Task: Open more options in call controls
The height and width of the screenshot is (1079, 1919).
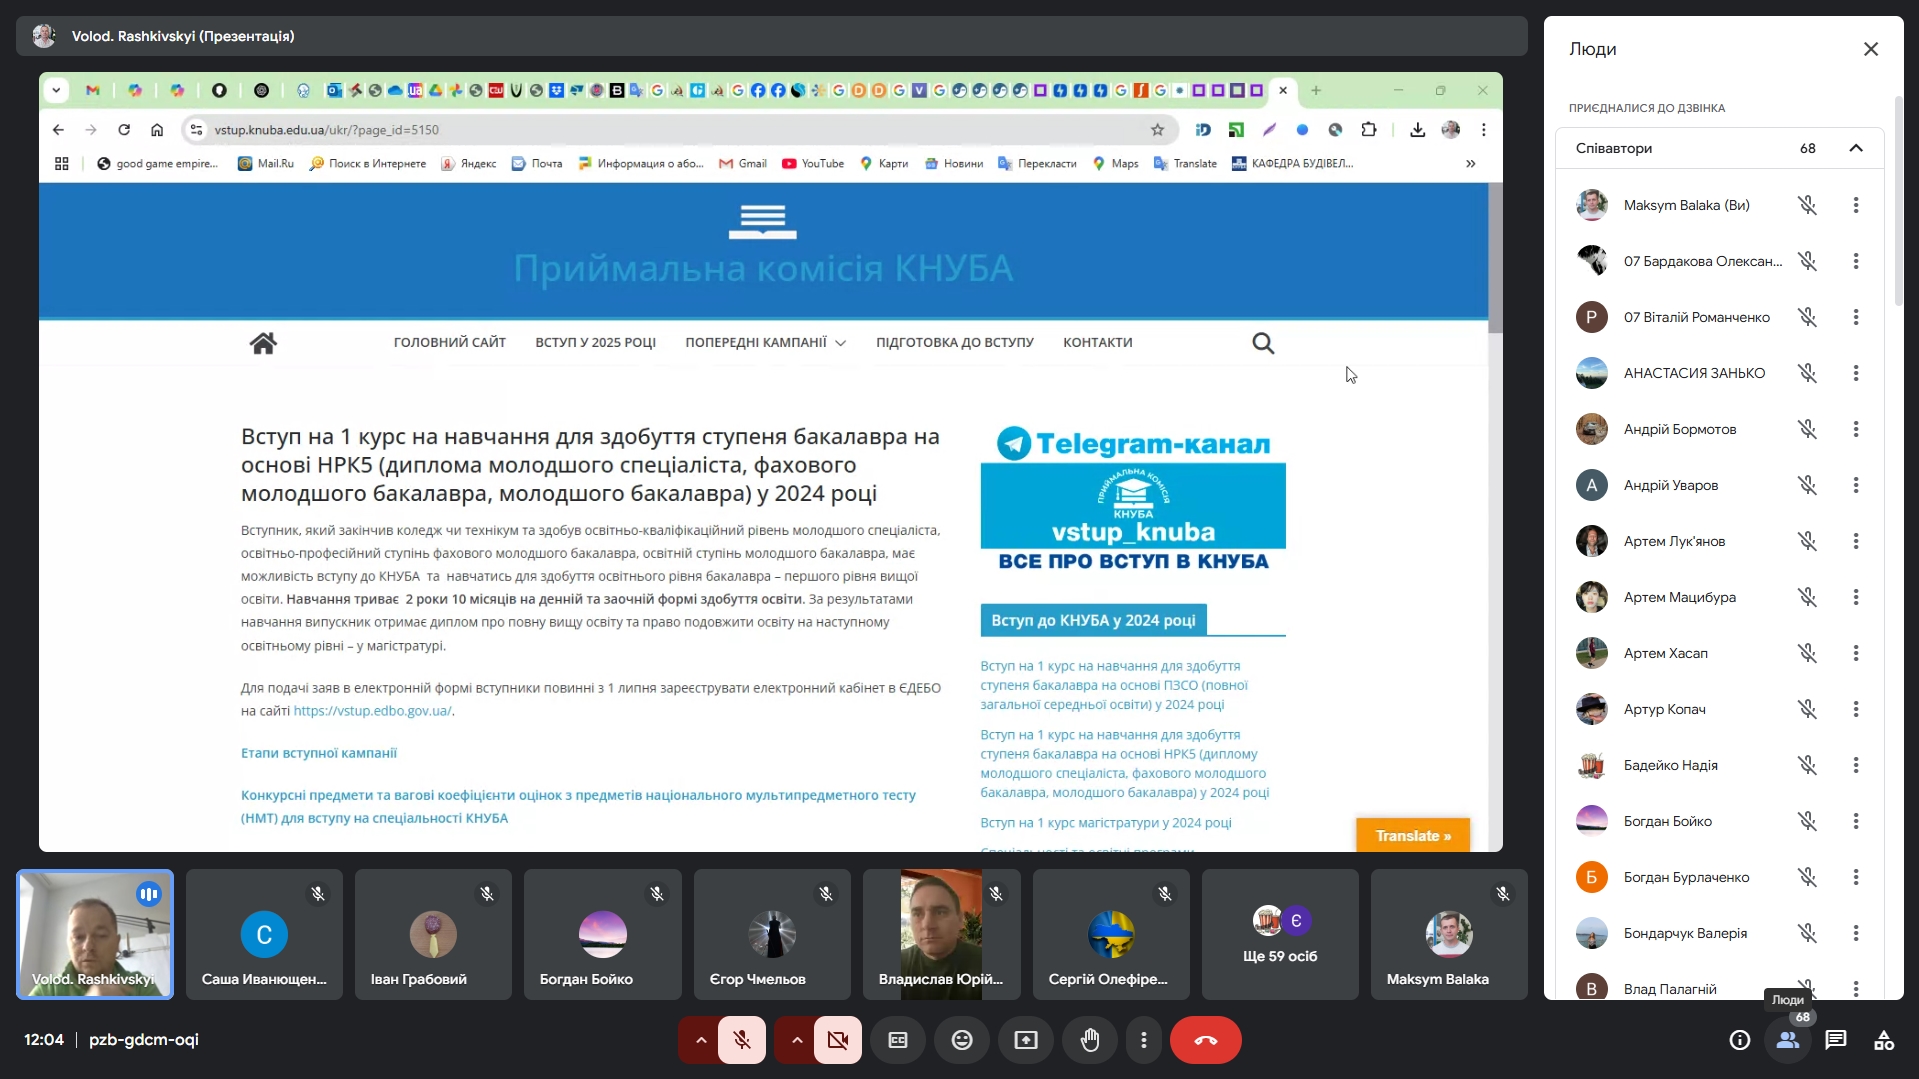Action: [x=1144, y=1040]
